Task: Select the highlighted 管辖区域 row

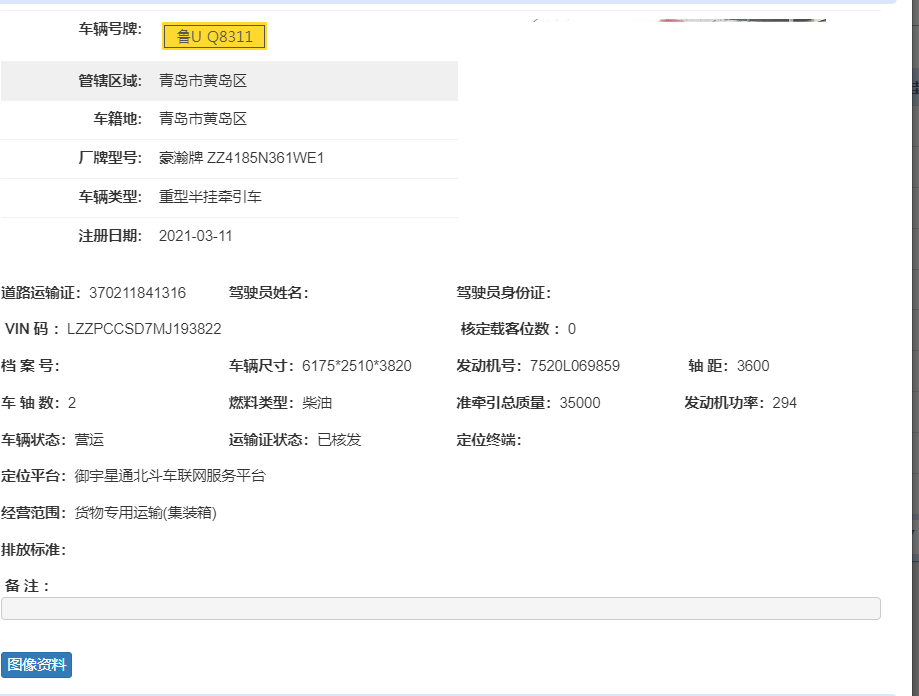Action: (229, 81)
